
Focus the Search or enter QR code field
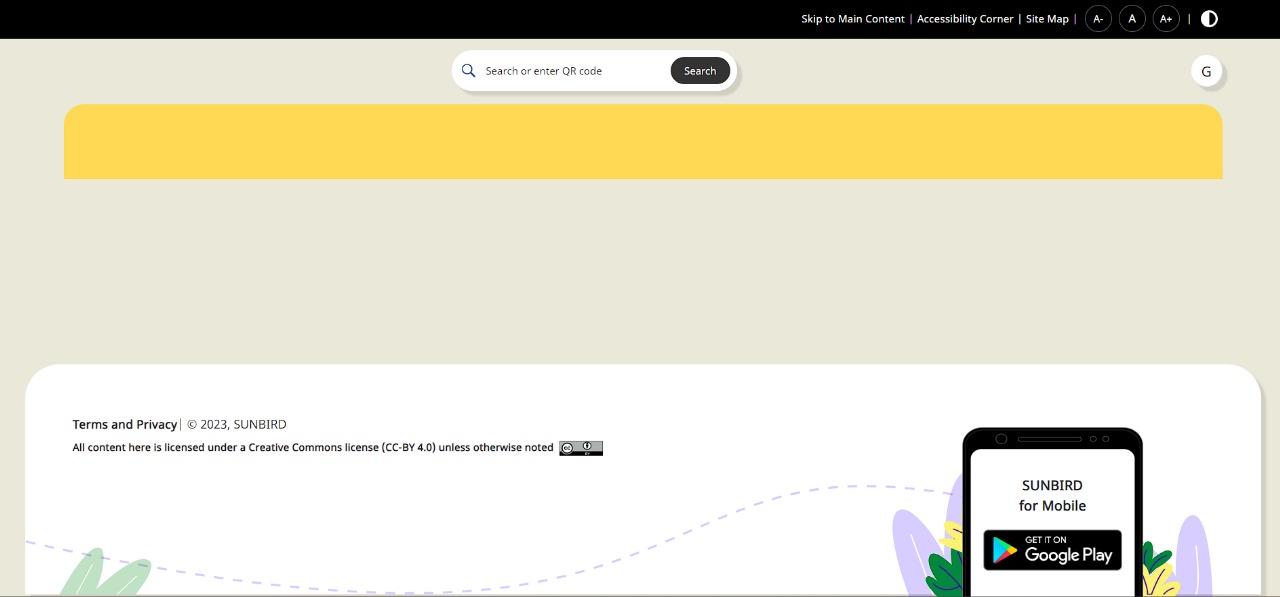coord(570,71)
